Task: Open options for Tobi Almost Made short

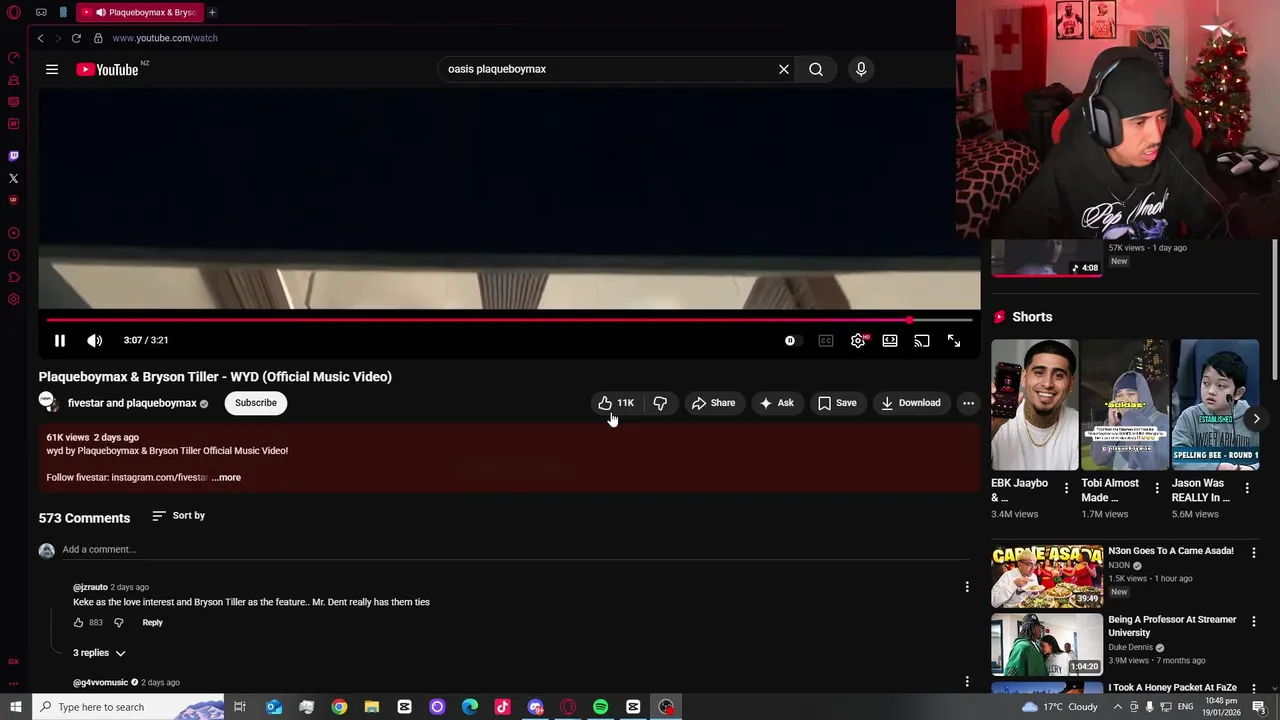Action: pyautogui.click(x=1157, y=489)
